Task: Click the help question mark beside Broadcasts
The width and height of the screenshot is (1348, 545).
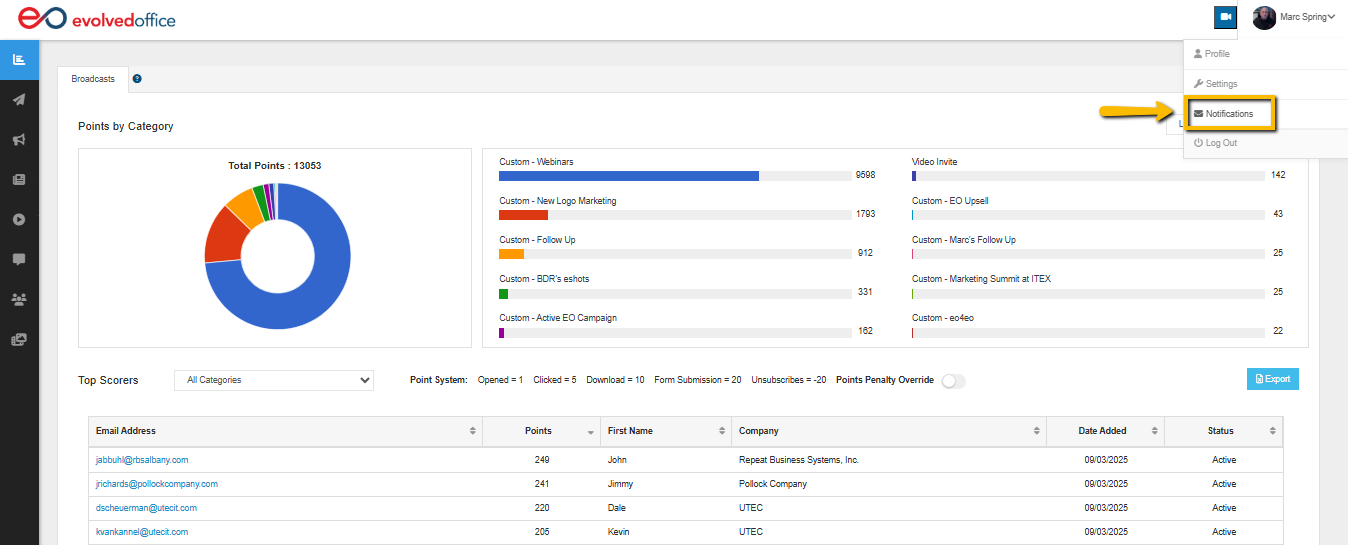Action: tap(137, 78)
